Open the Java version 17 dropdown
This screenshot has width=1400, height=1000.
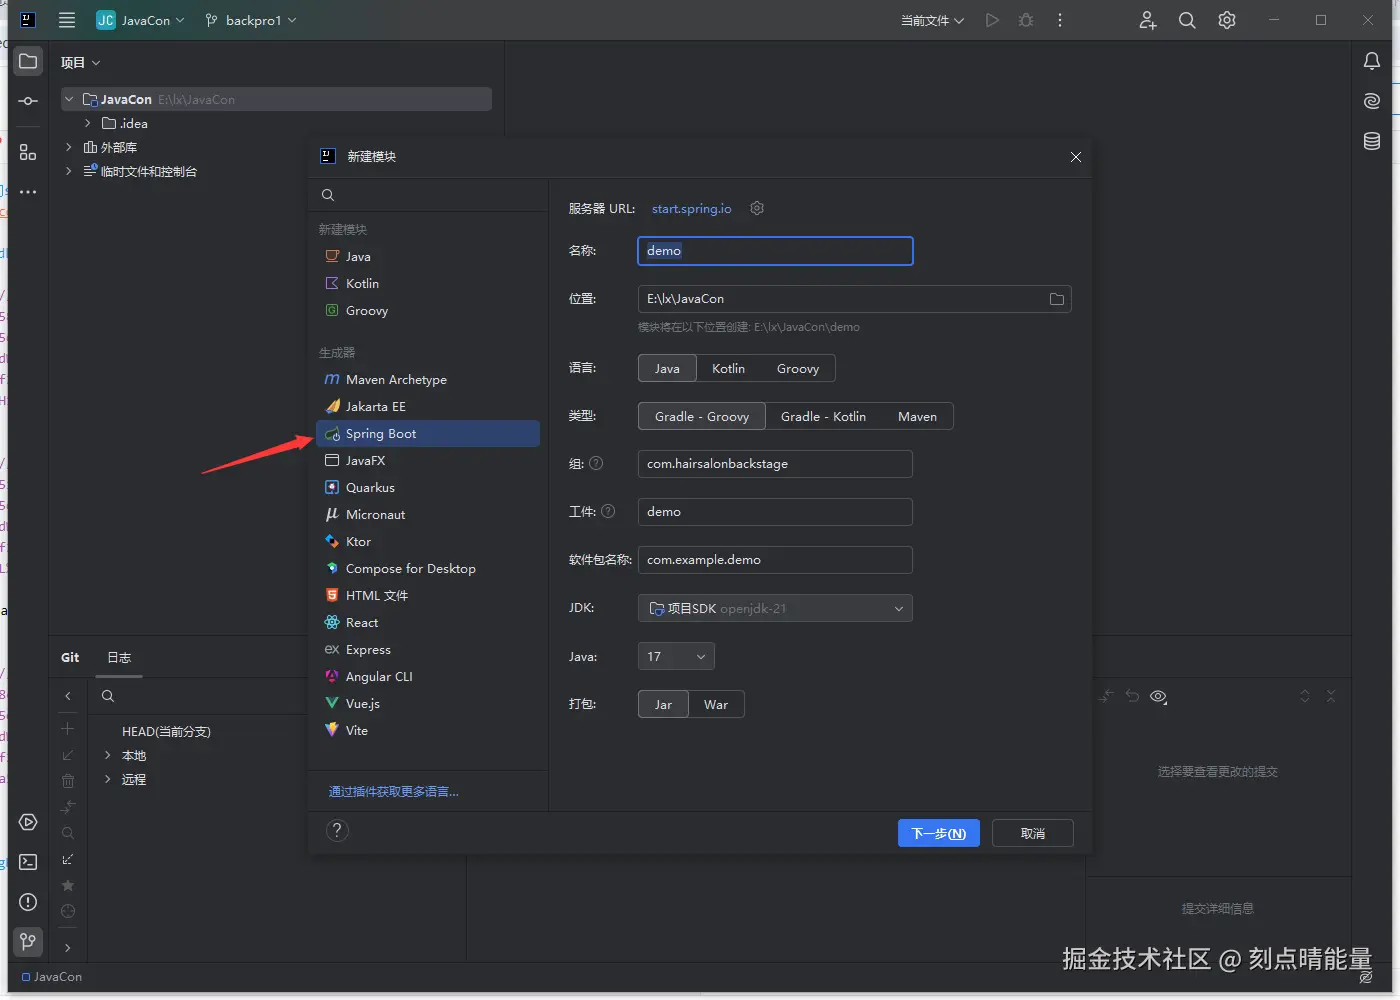point(676,656)
